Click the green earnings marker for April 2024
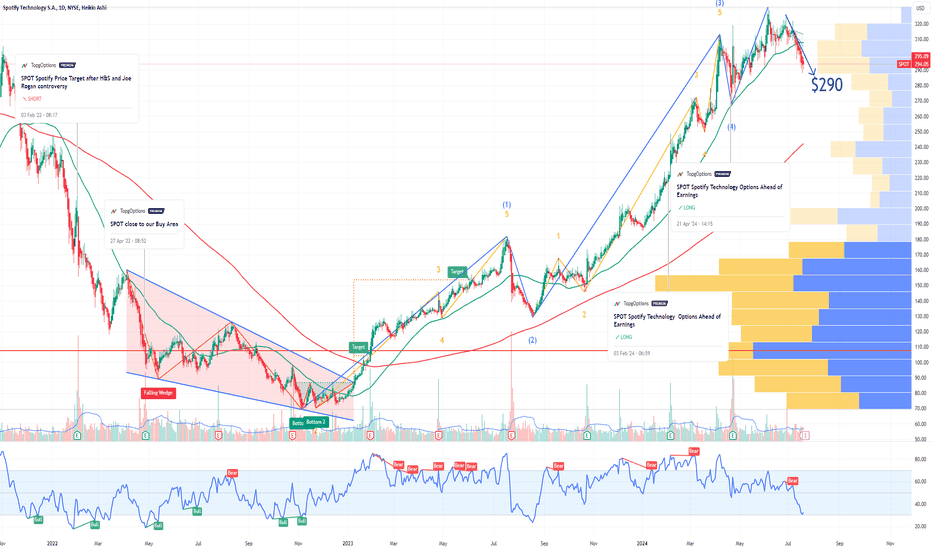 733,436
